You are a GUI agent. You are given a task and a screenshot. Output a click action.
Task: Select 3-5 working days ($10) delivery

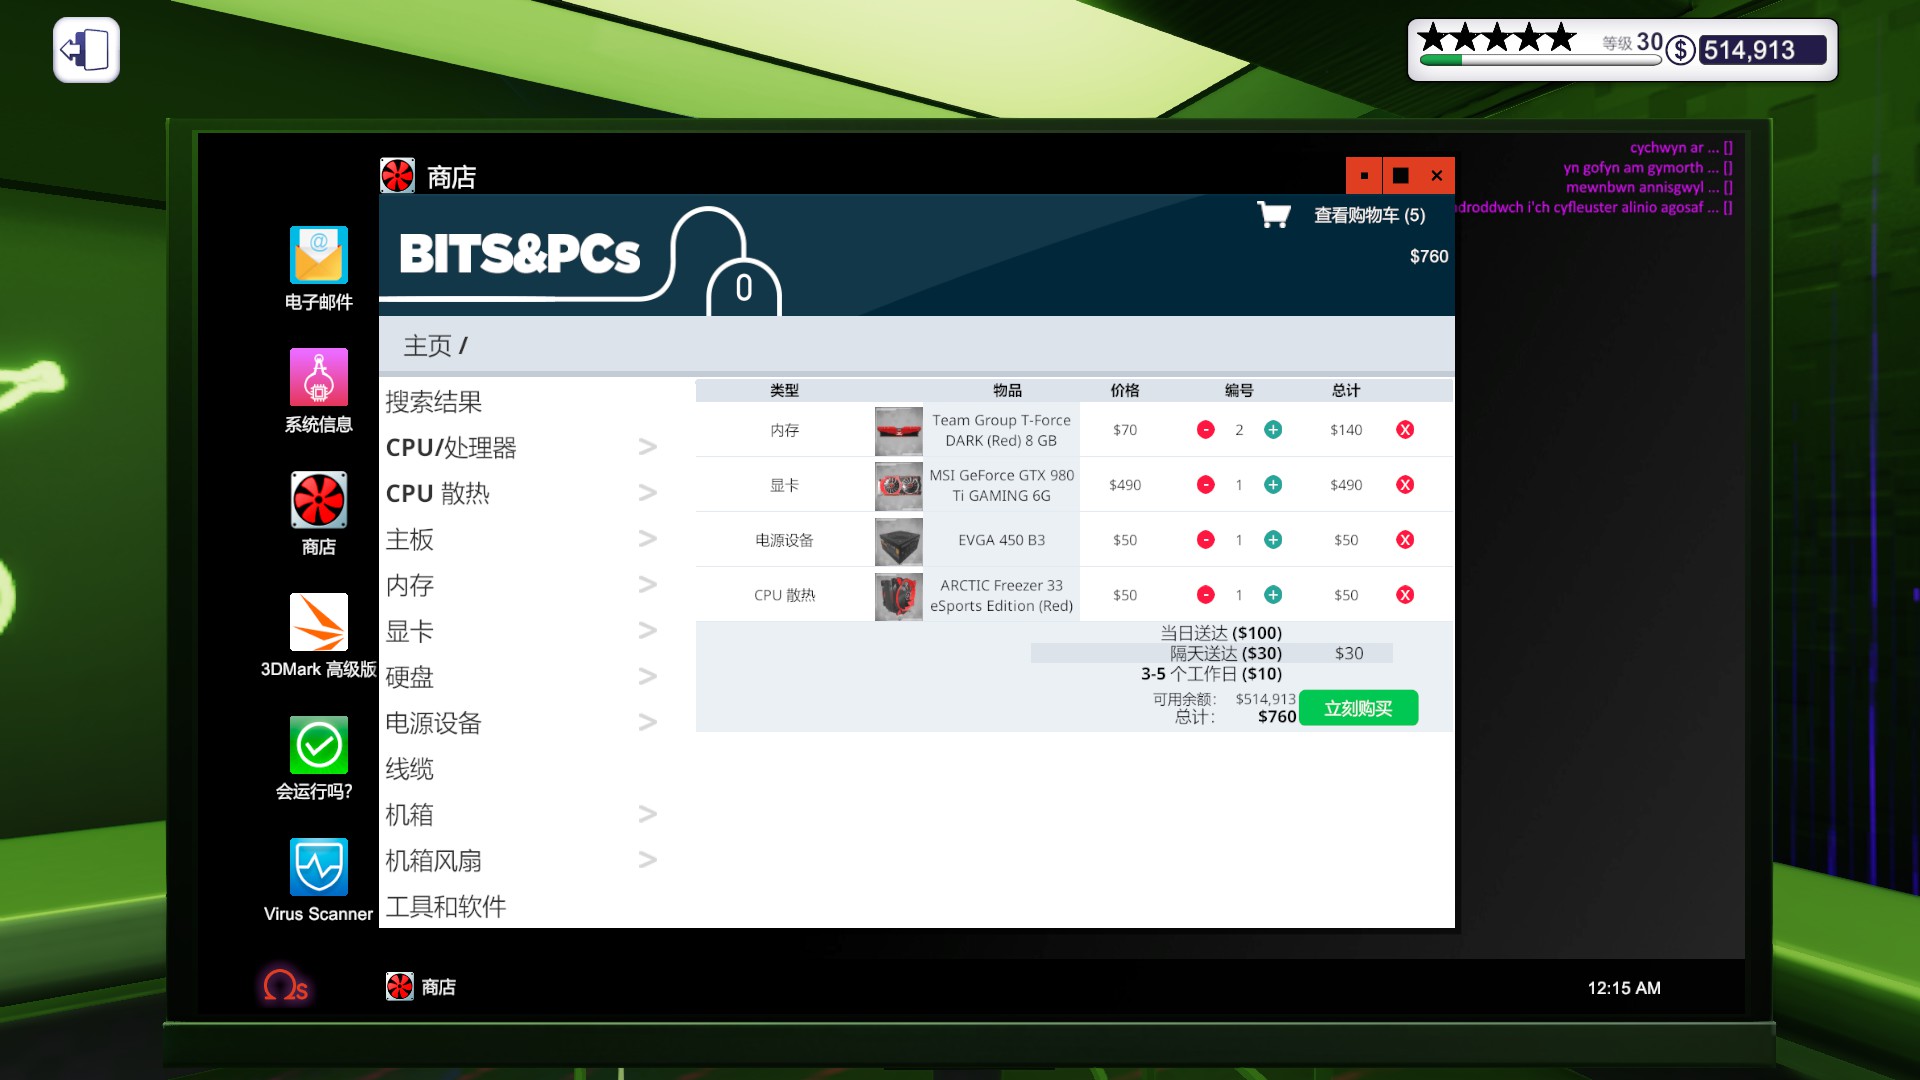[1211, 674]
